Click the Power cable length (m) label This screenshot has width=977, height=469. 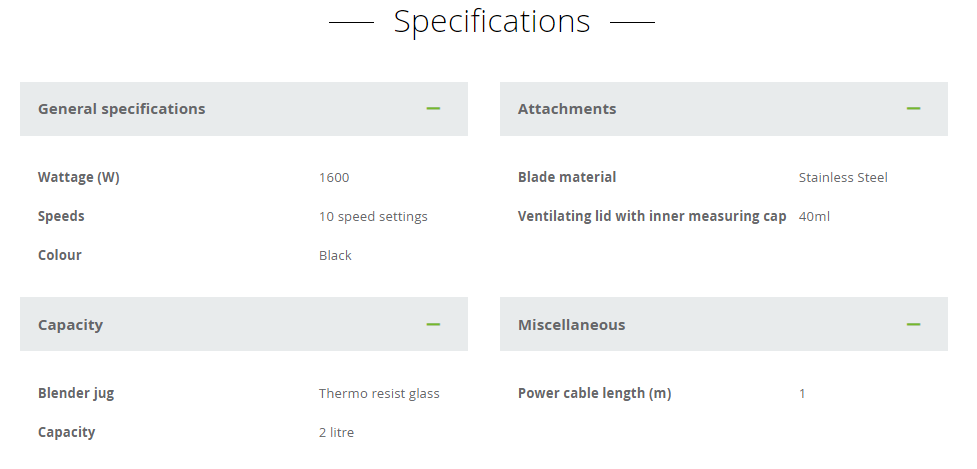click(x=594, y=394)
